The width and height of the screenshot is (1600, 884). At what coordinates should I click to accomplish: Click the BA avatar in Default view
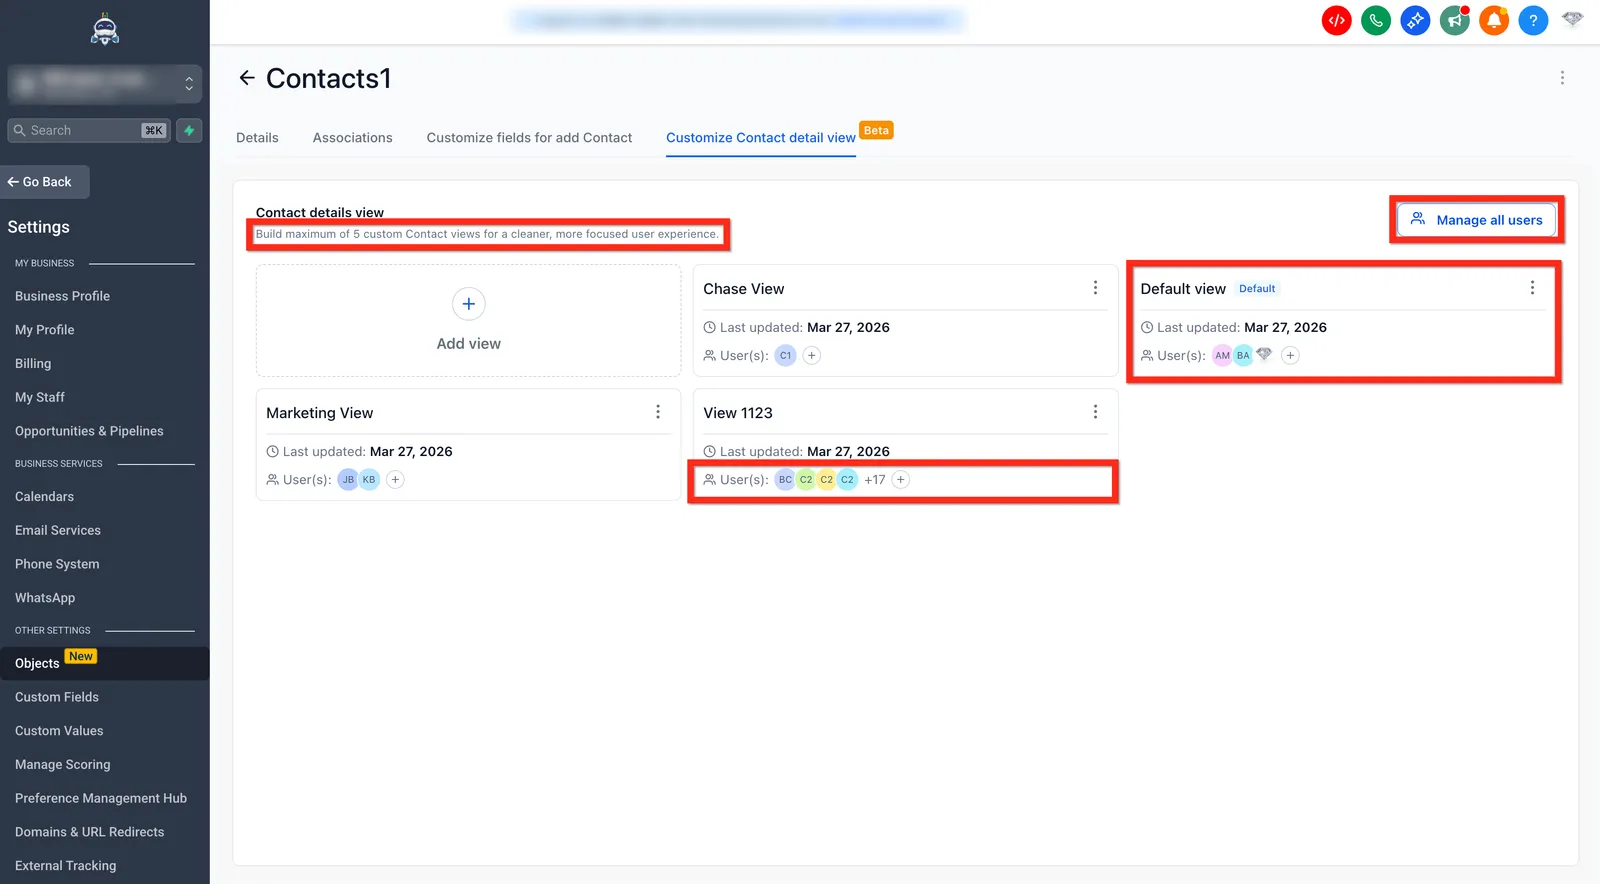(x=1243, y=355)
